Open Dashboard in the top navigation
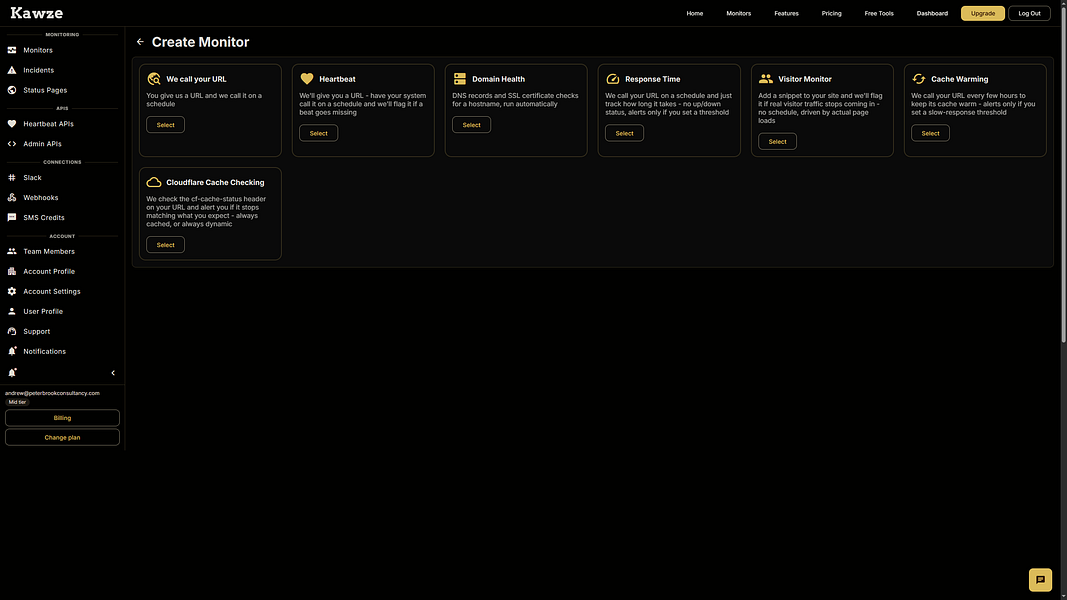This screenshot has height=600, width=1067. pos(932,13)
